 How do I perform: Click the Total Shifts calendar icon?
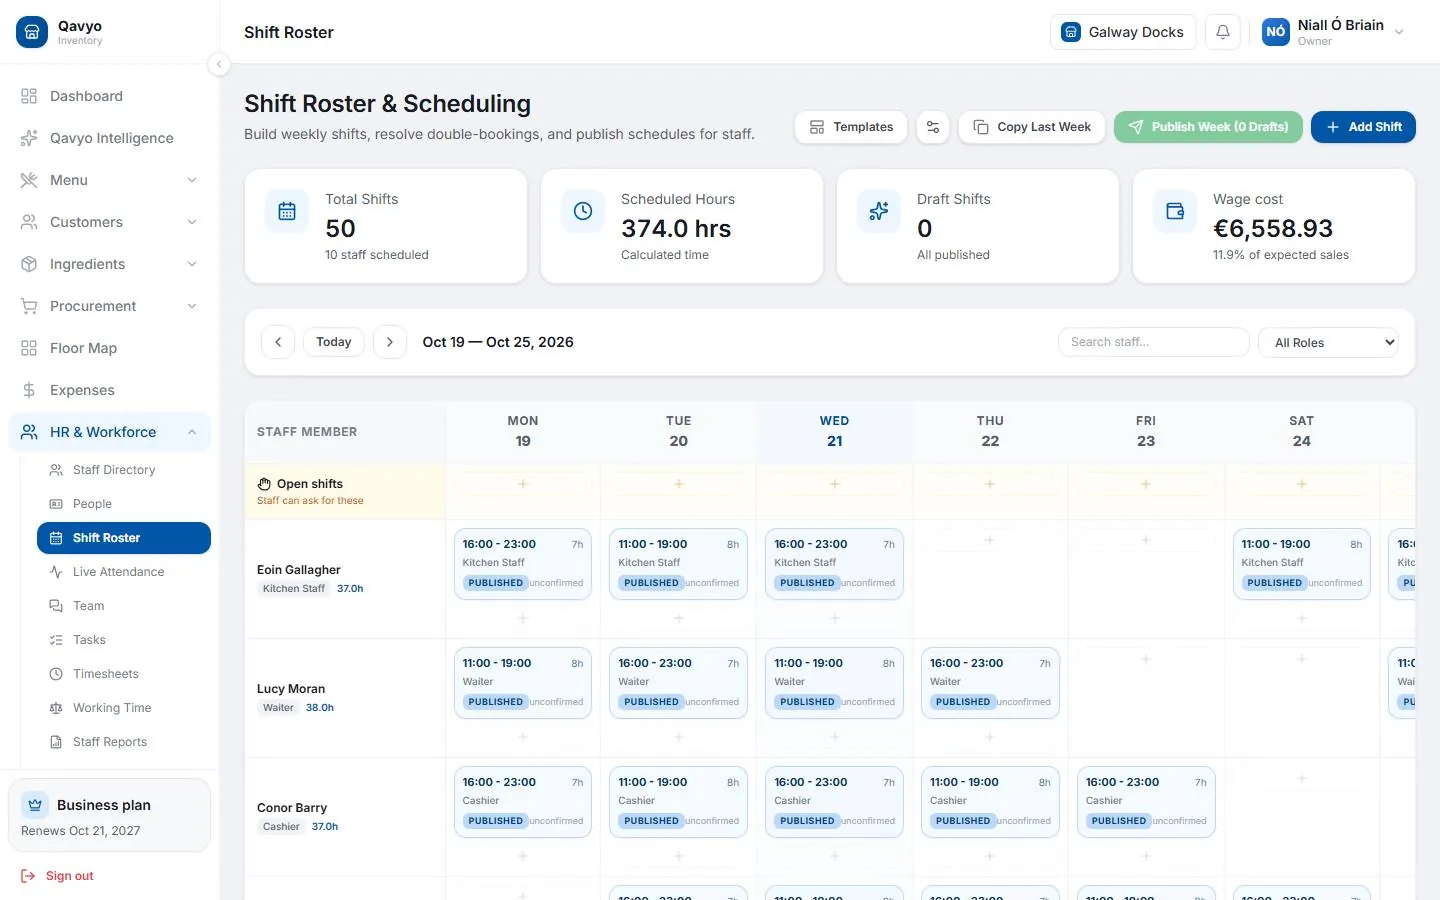[x=287, y=211]
